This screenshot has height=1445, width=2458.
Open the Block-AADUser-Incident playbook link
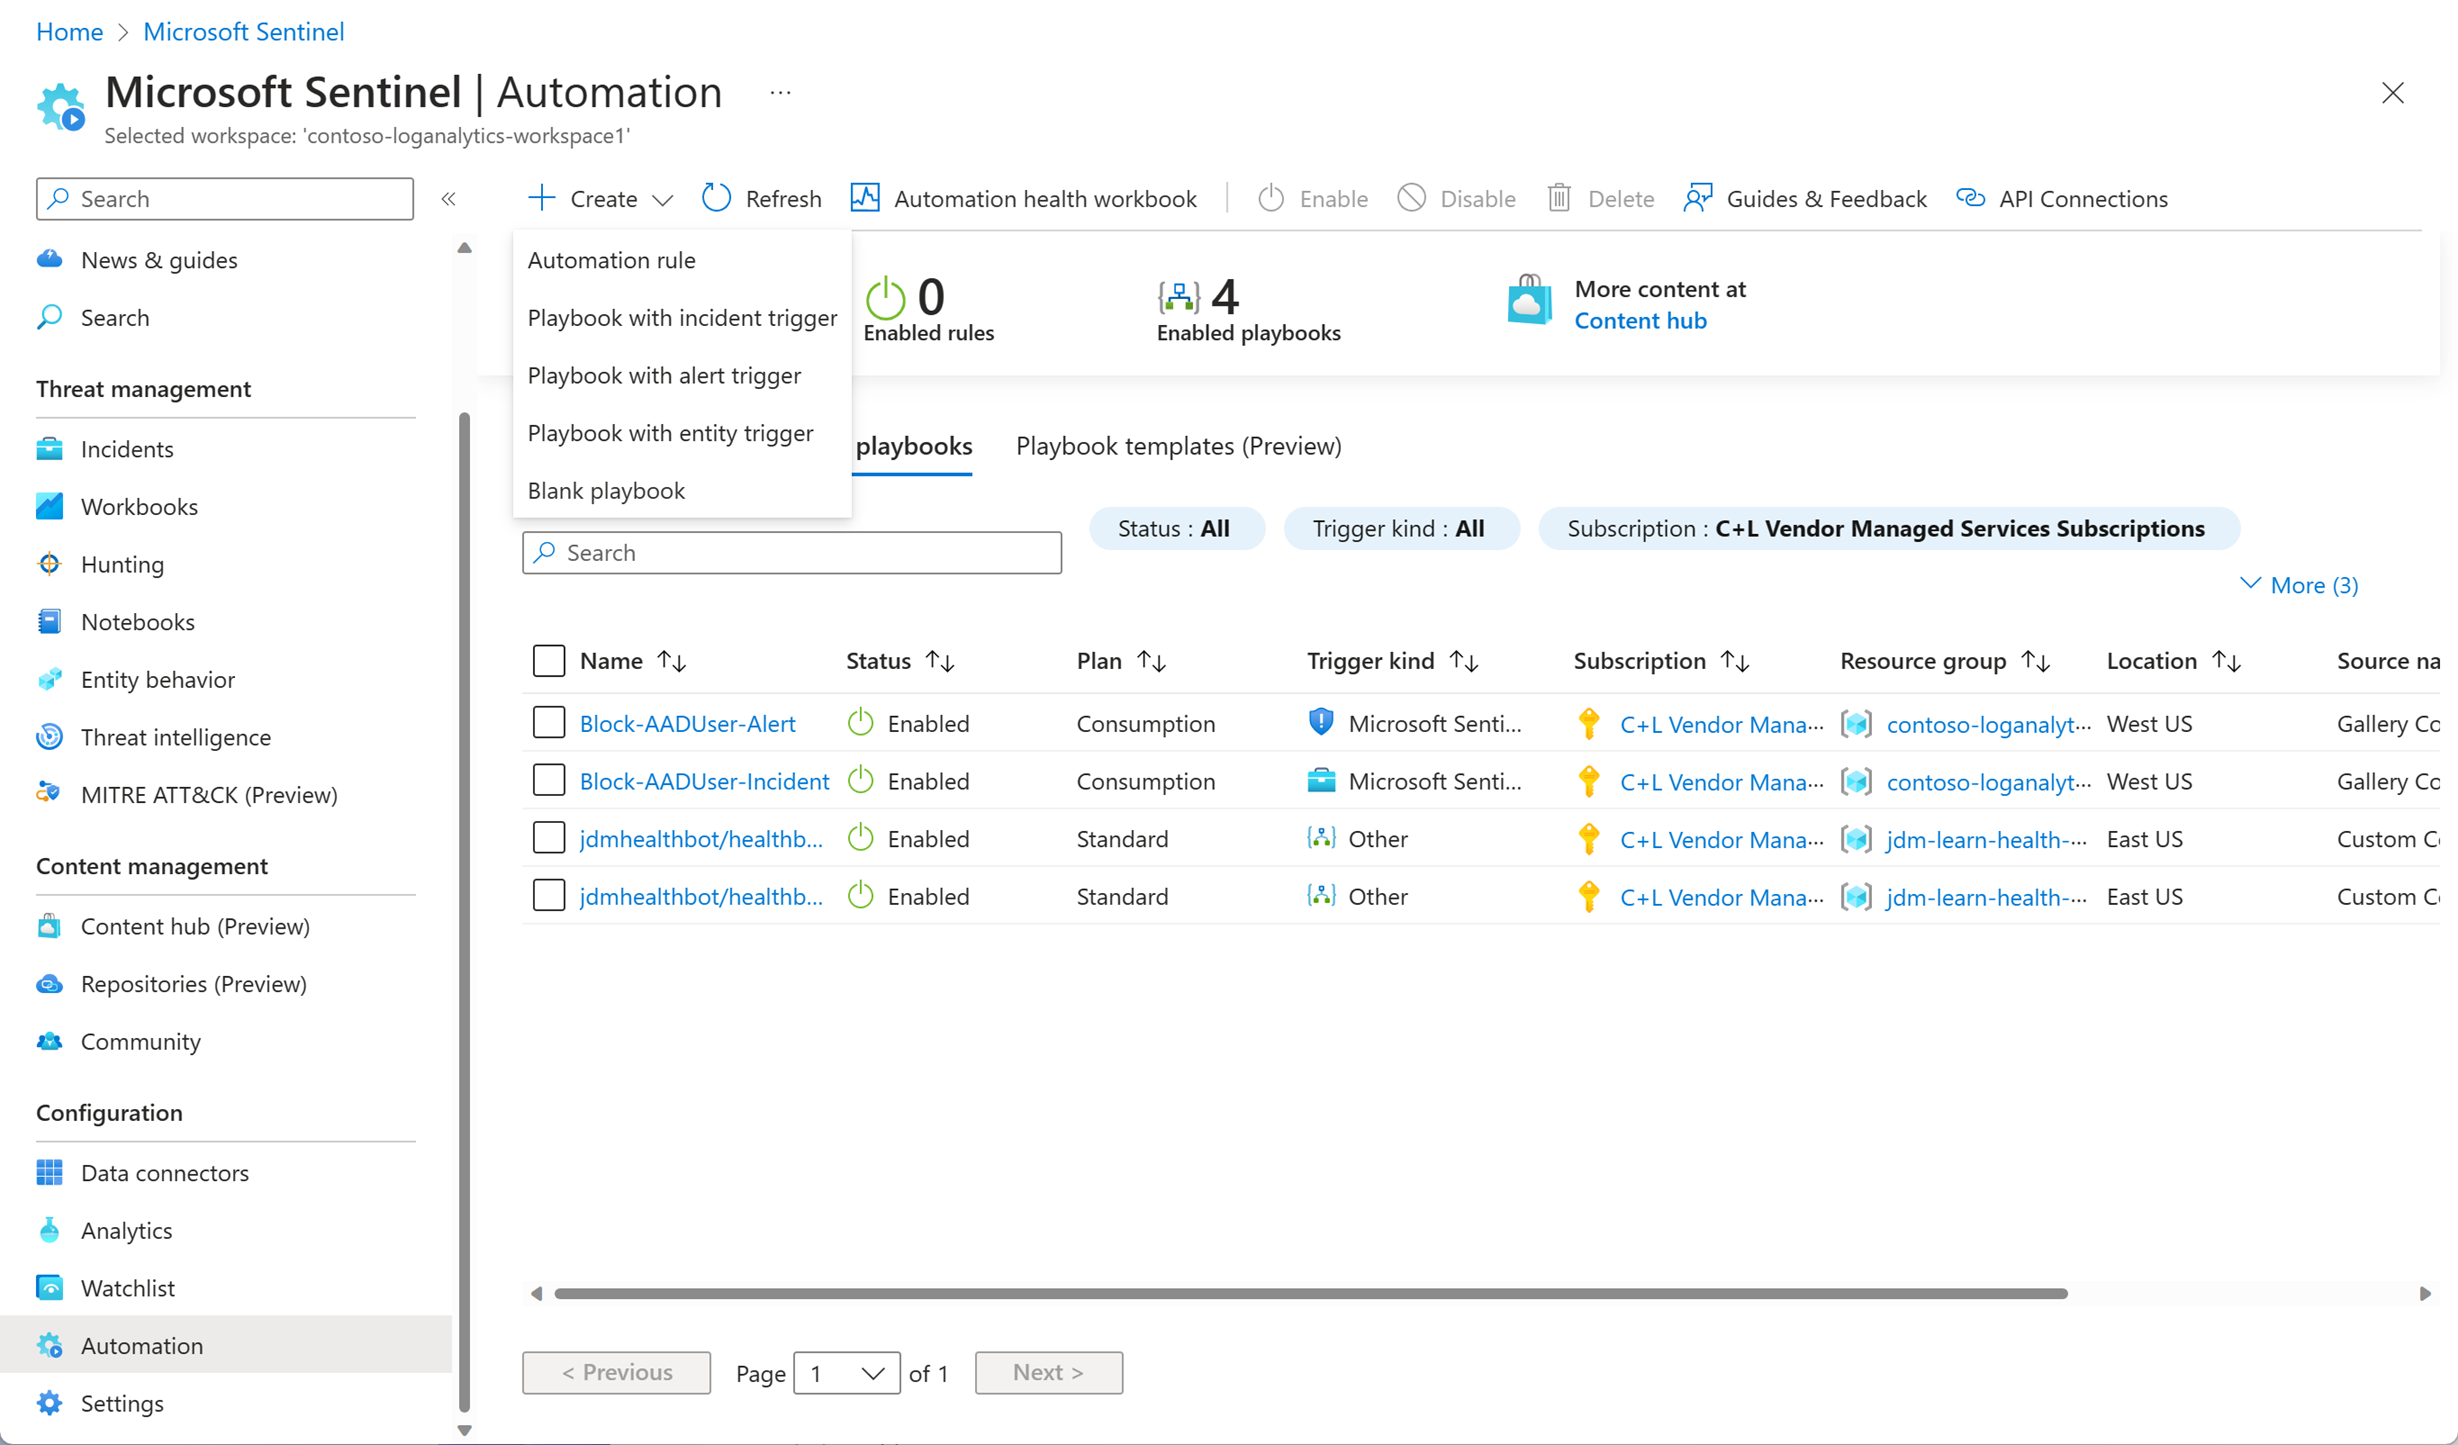(x=704, y=782)
